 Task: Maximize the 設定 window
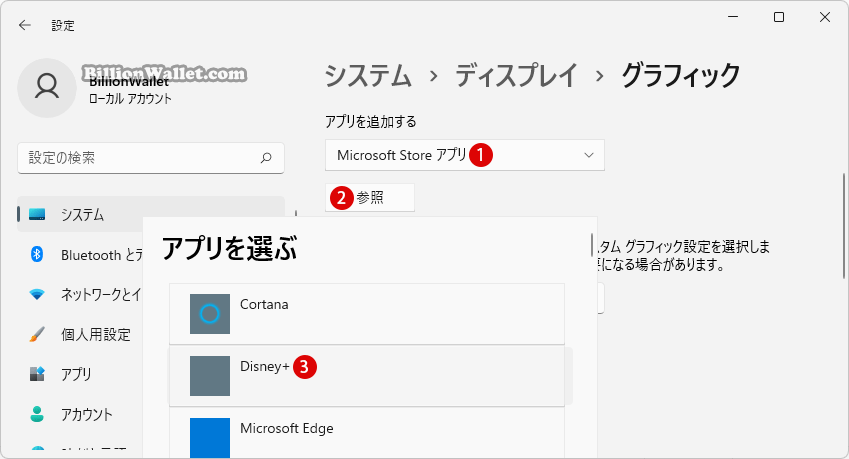click(x=779, y=17)
